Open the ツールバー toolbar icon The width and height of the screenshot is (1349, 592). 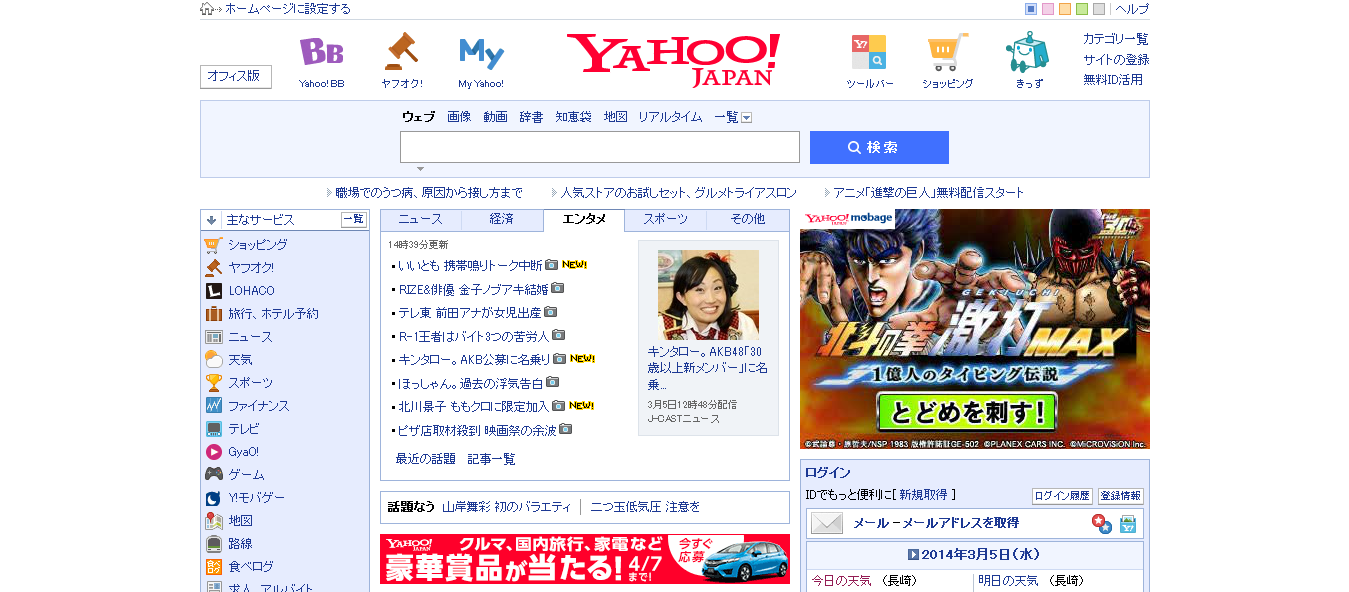coord(869,52)
